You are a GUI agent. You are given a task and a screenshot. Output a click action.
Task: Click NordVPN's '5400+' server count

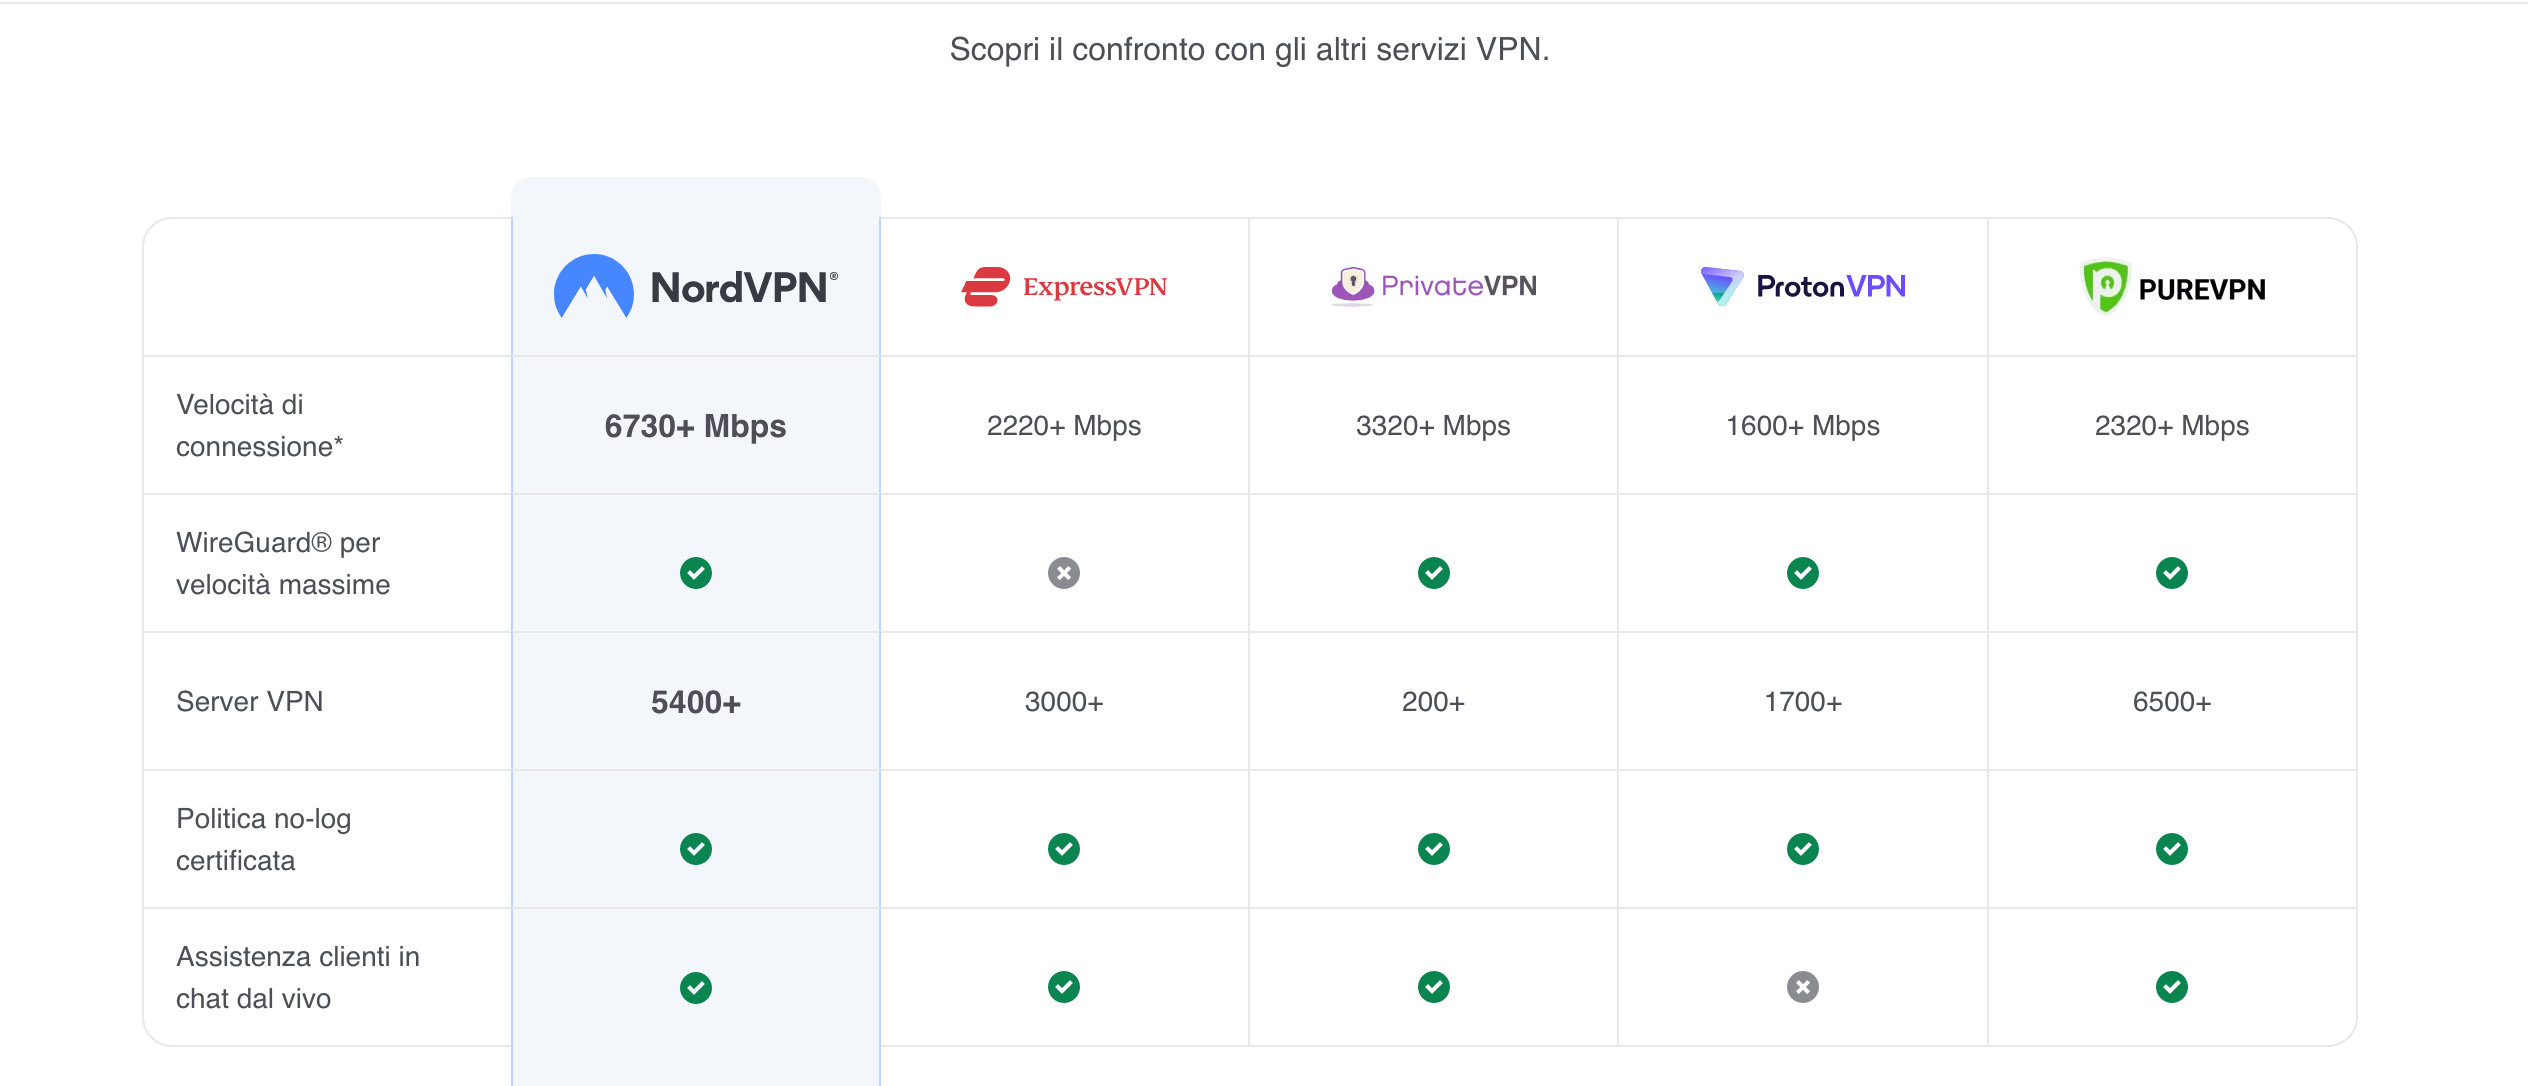[696, 702]
